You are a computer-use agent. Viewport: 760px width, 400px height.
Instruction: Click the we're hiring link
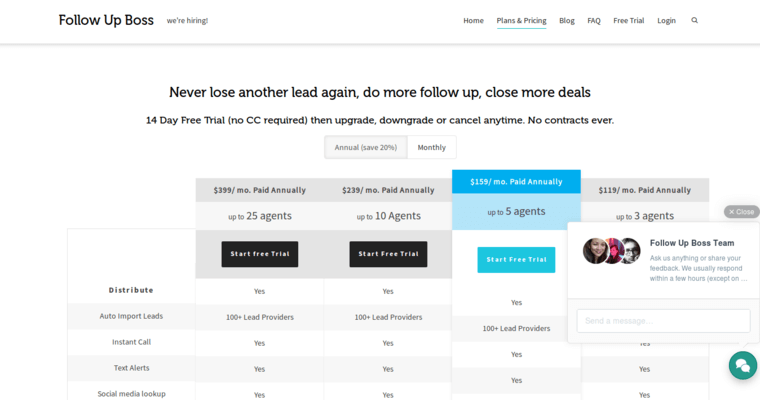point(187,20)
